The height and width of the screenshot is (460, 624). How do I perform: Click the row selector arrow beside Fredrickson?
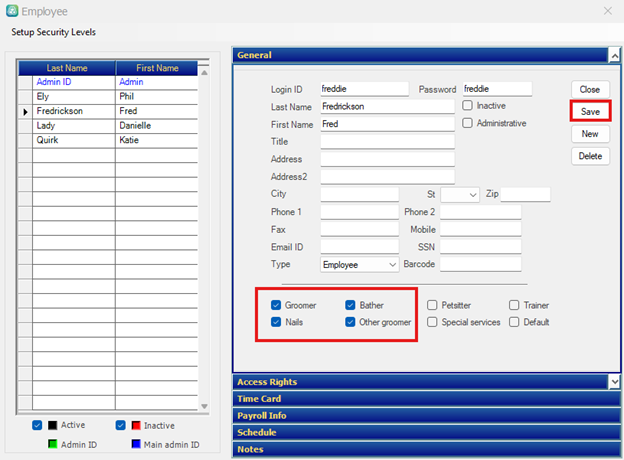click(25, 112)
